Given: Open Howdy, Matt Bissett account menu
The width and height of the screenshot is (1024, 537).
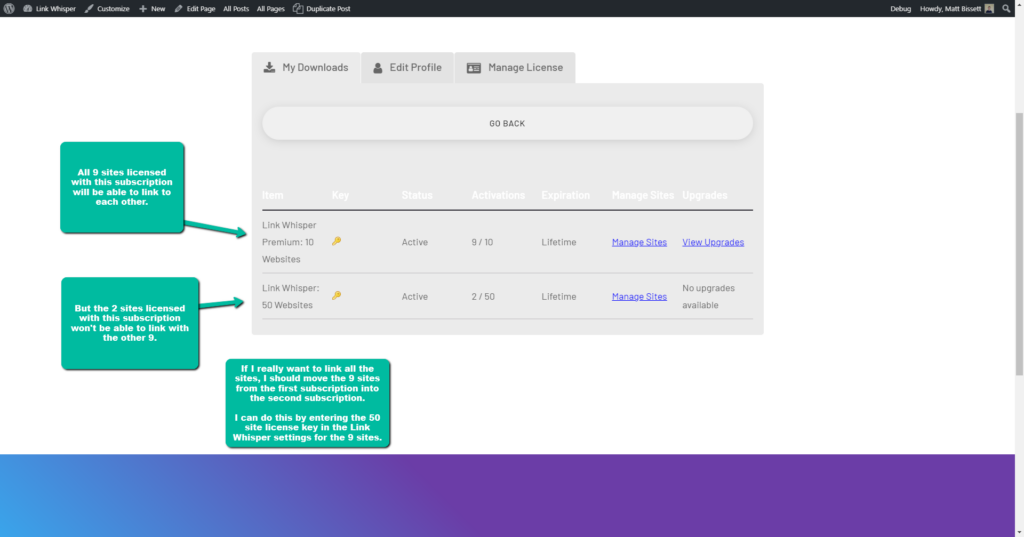Looking at the screenshot, I should (957, 8).
